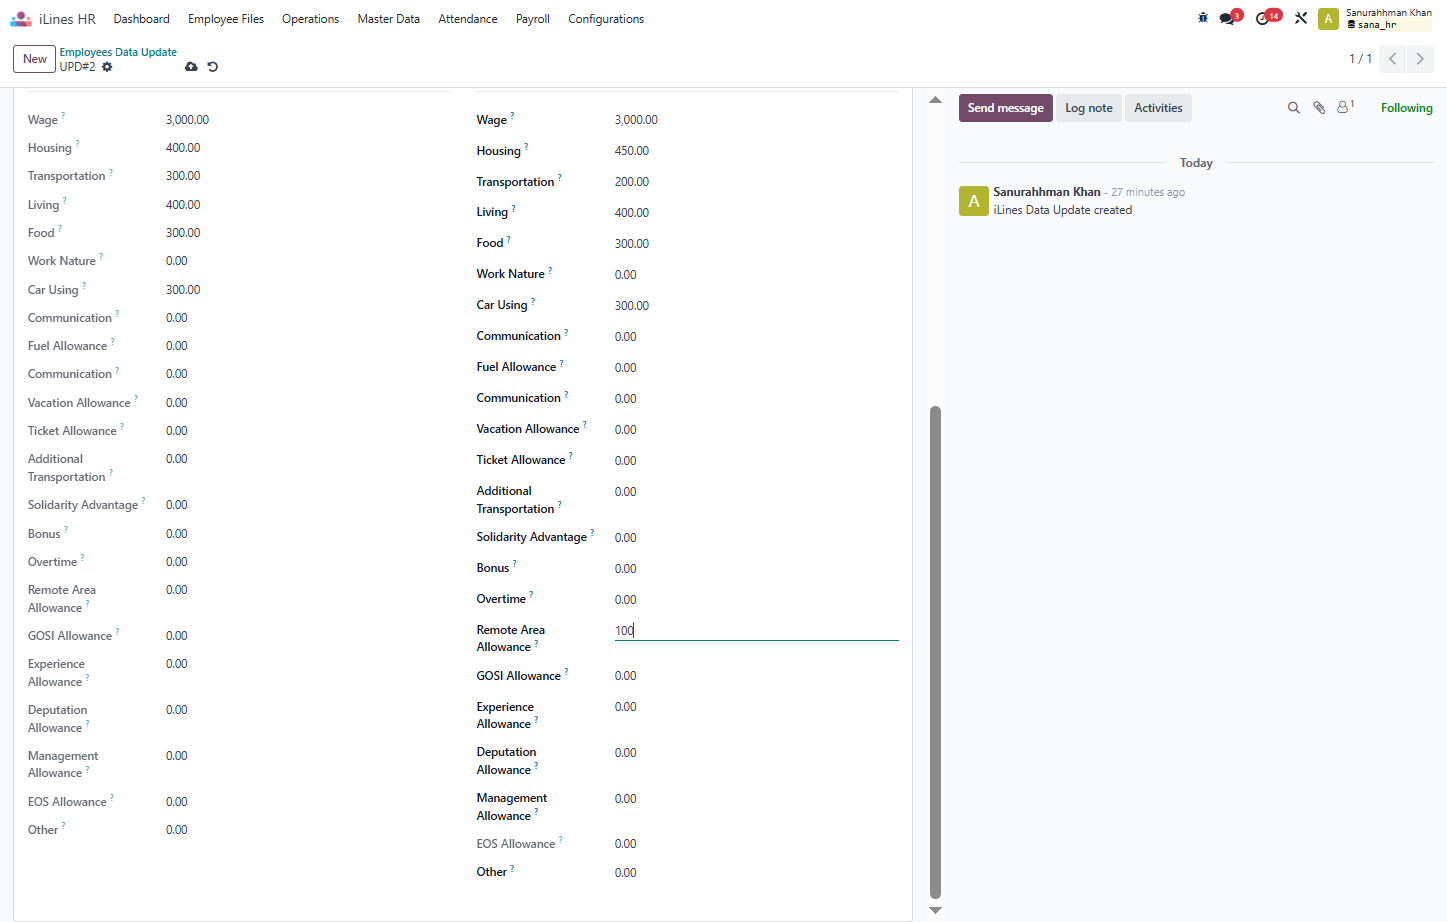Click the right Living value 400.00
1447x922 pixels.
tap(632, 213)
